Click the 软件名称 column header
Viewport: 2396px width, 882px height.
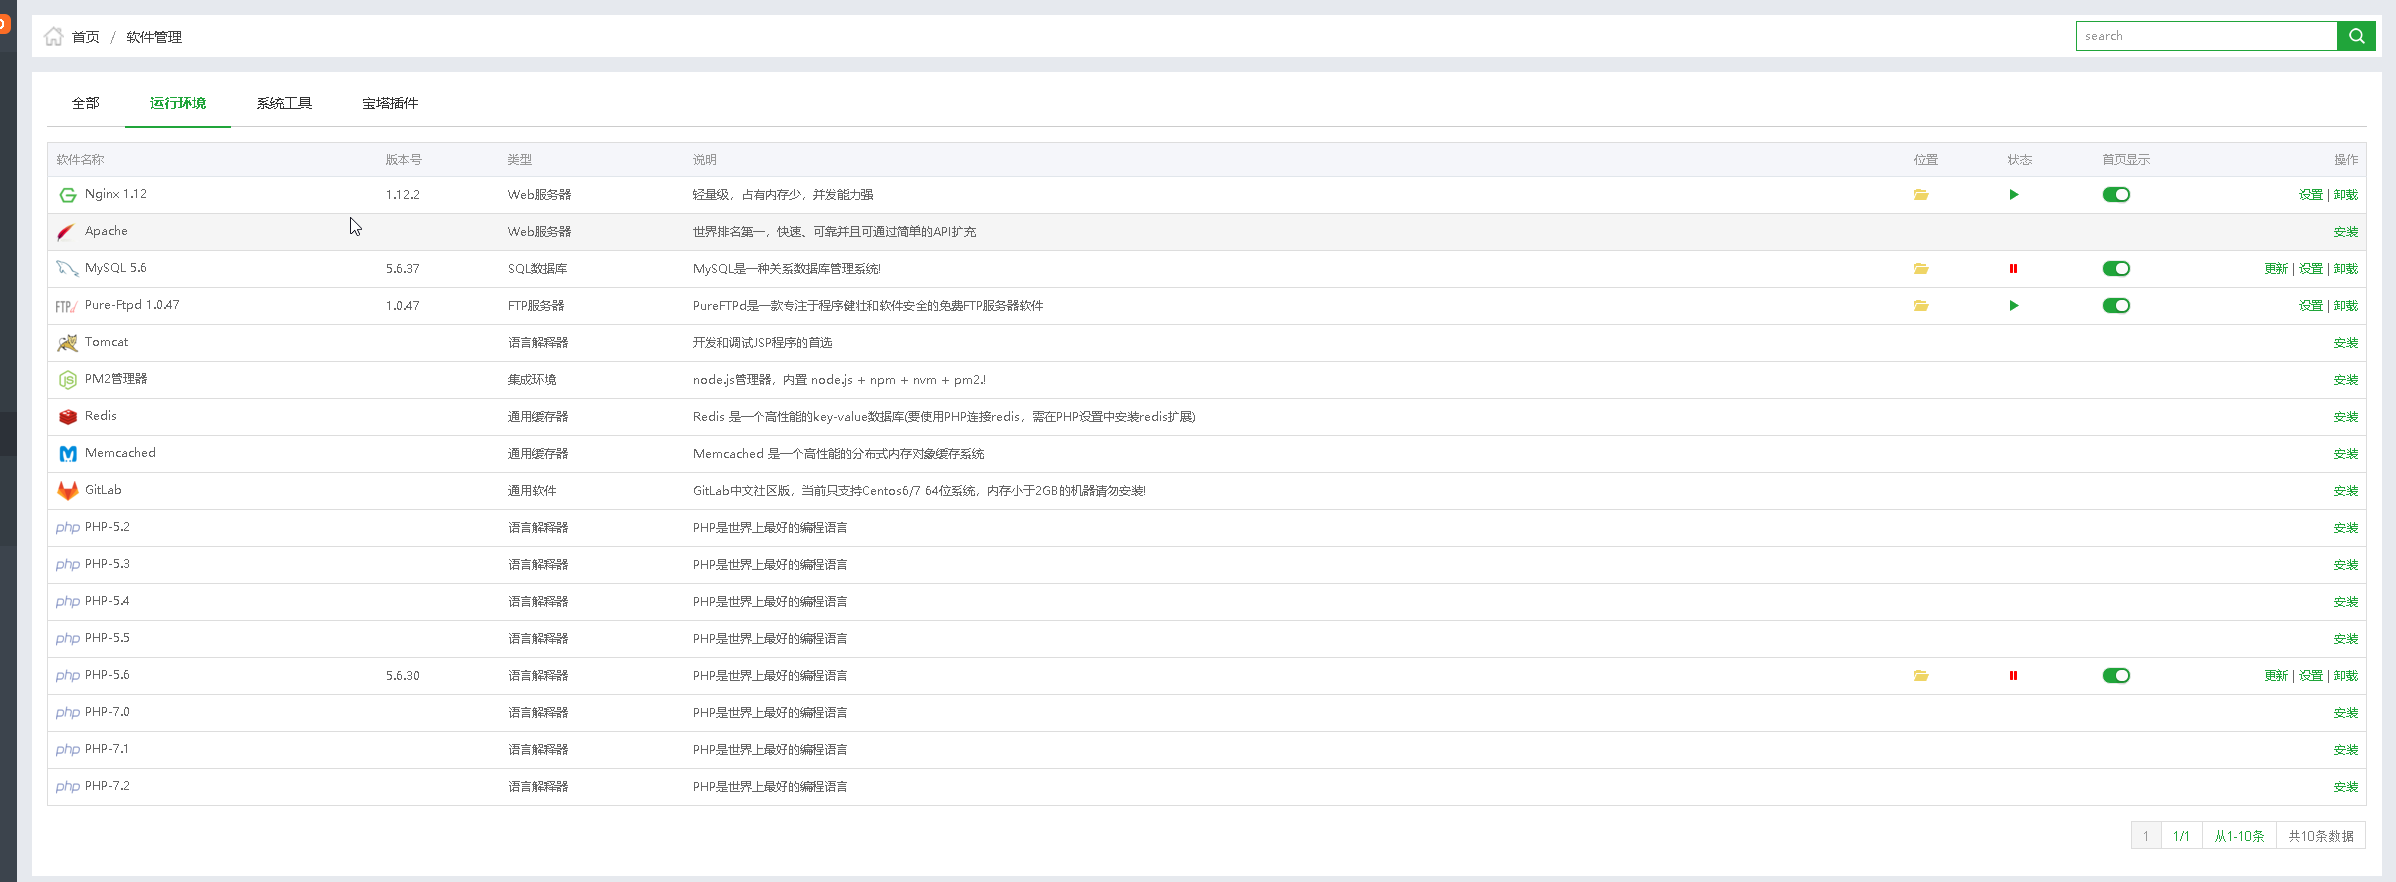tap(80, 160)
